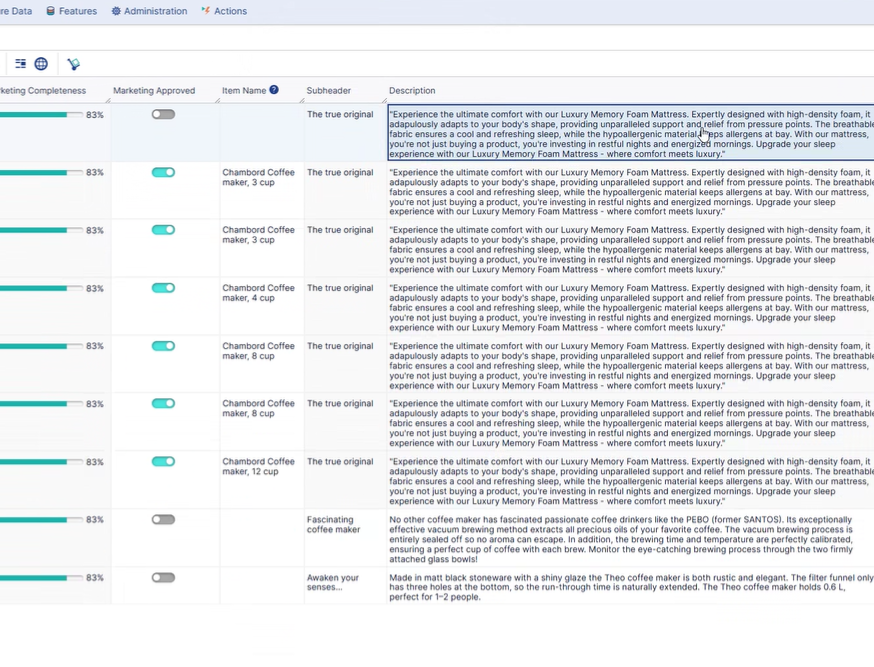Screen dimensions: 874x667
Task: Enable Marketing Approved for Awaken your senses row
Action: click(x=163, y=578)
